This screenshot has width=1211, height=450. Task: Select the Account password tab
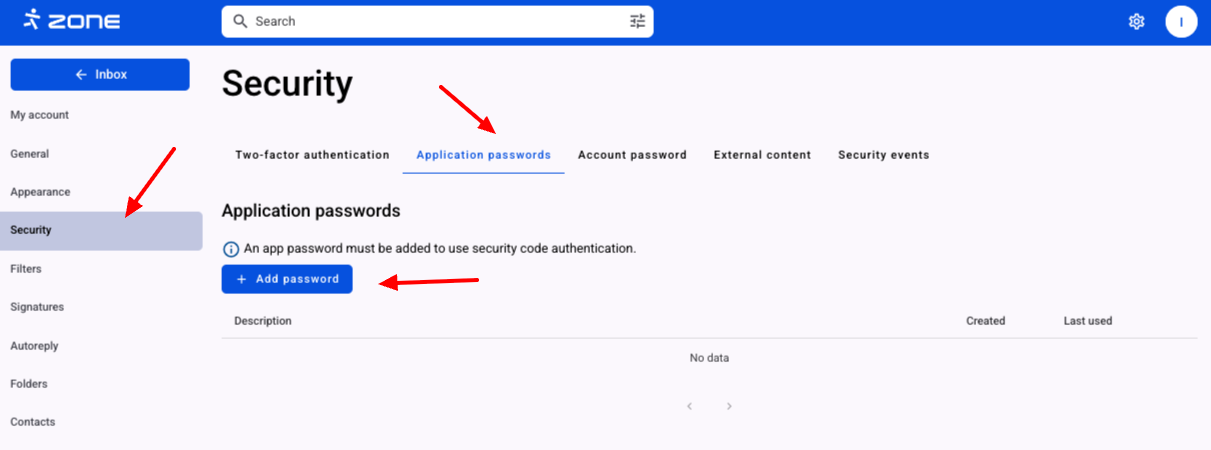(x=632, y=155)
